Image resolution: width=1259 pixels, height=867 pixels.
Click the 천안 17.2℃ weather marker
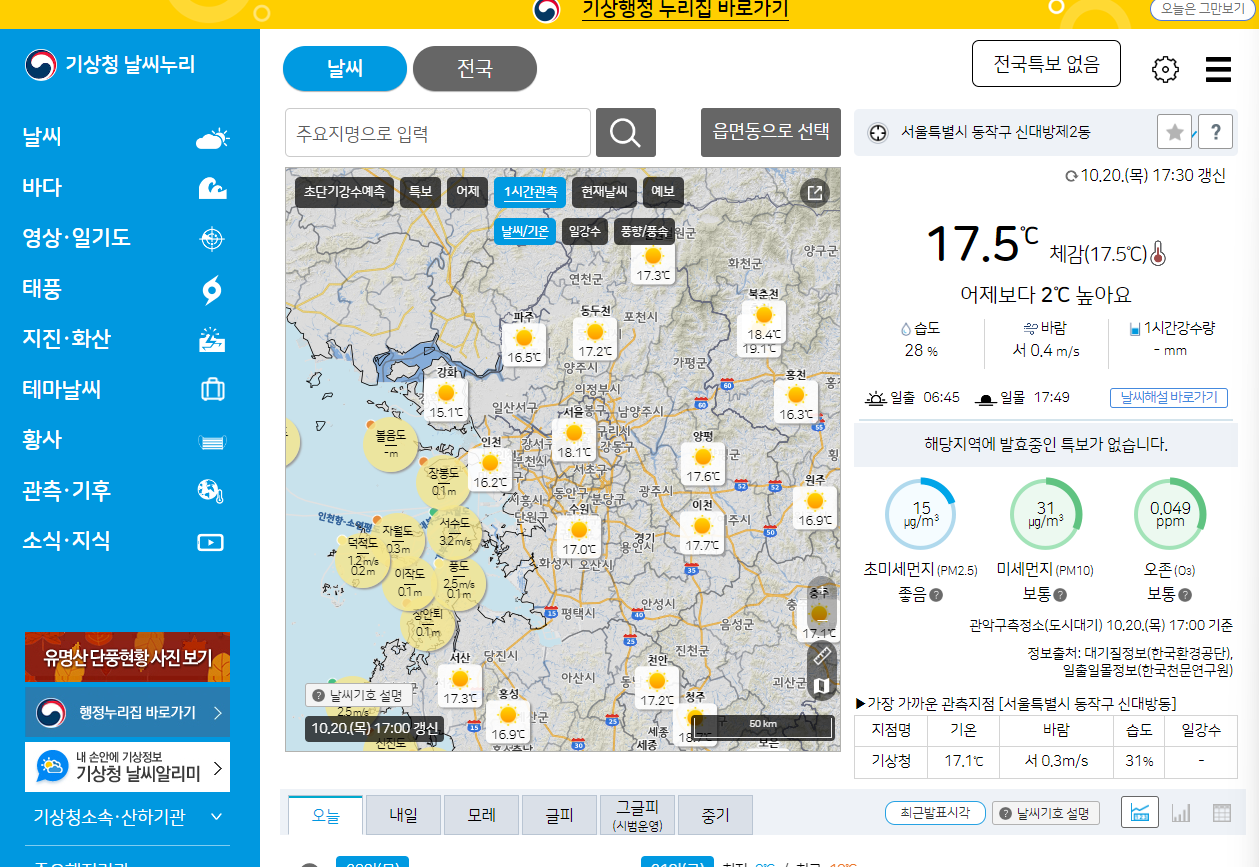click(657, 688)
